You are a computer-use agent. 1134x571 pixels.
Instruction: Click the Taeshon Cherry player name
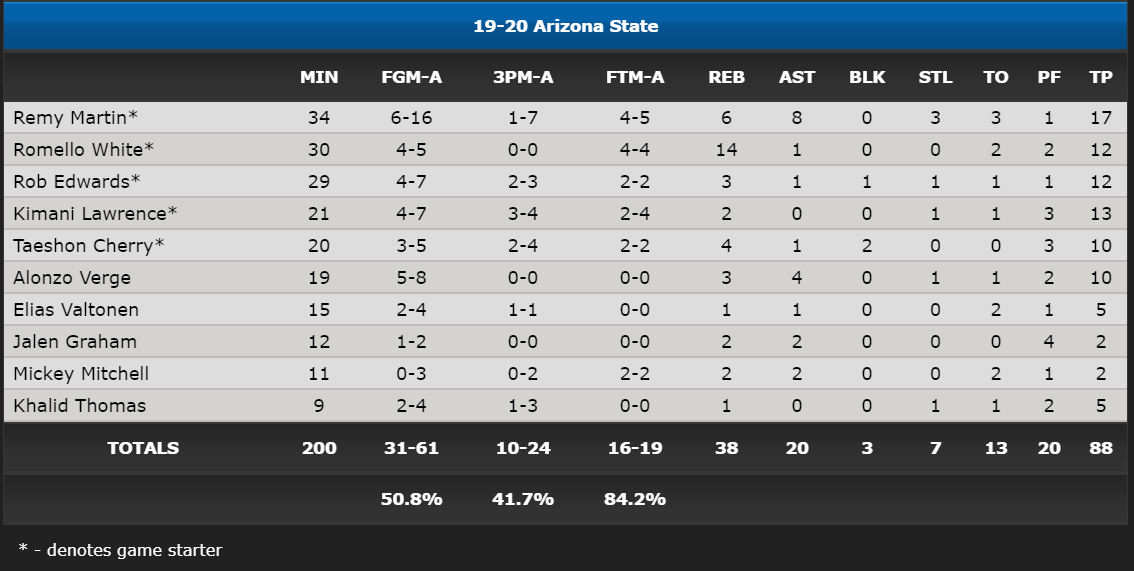[x=88, y=246]
